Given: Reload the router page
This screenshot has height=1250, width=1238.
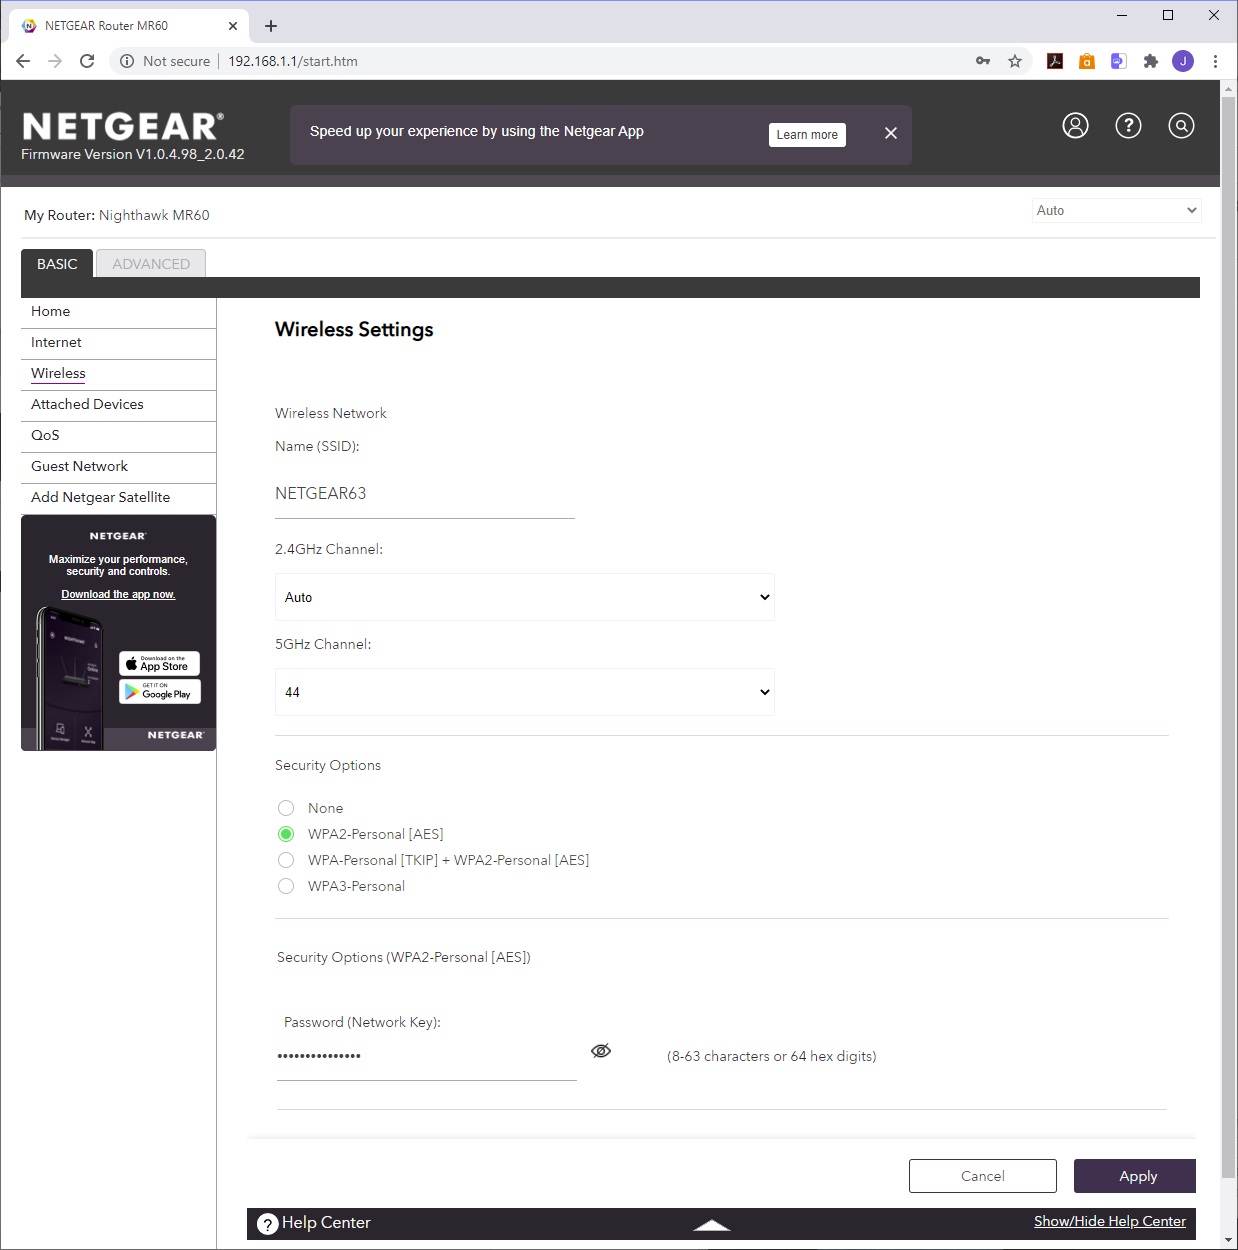Looking at the screenshot, I should tap(87, 61).
